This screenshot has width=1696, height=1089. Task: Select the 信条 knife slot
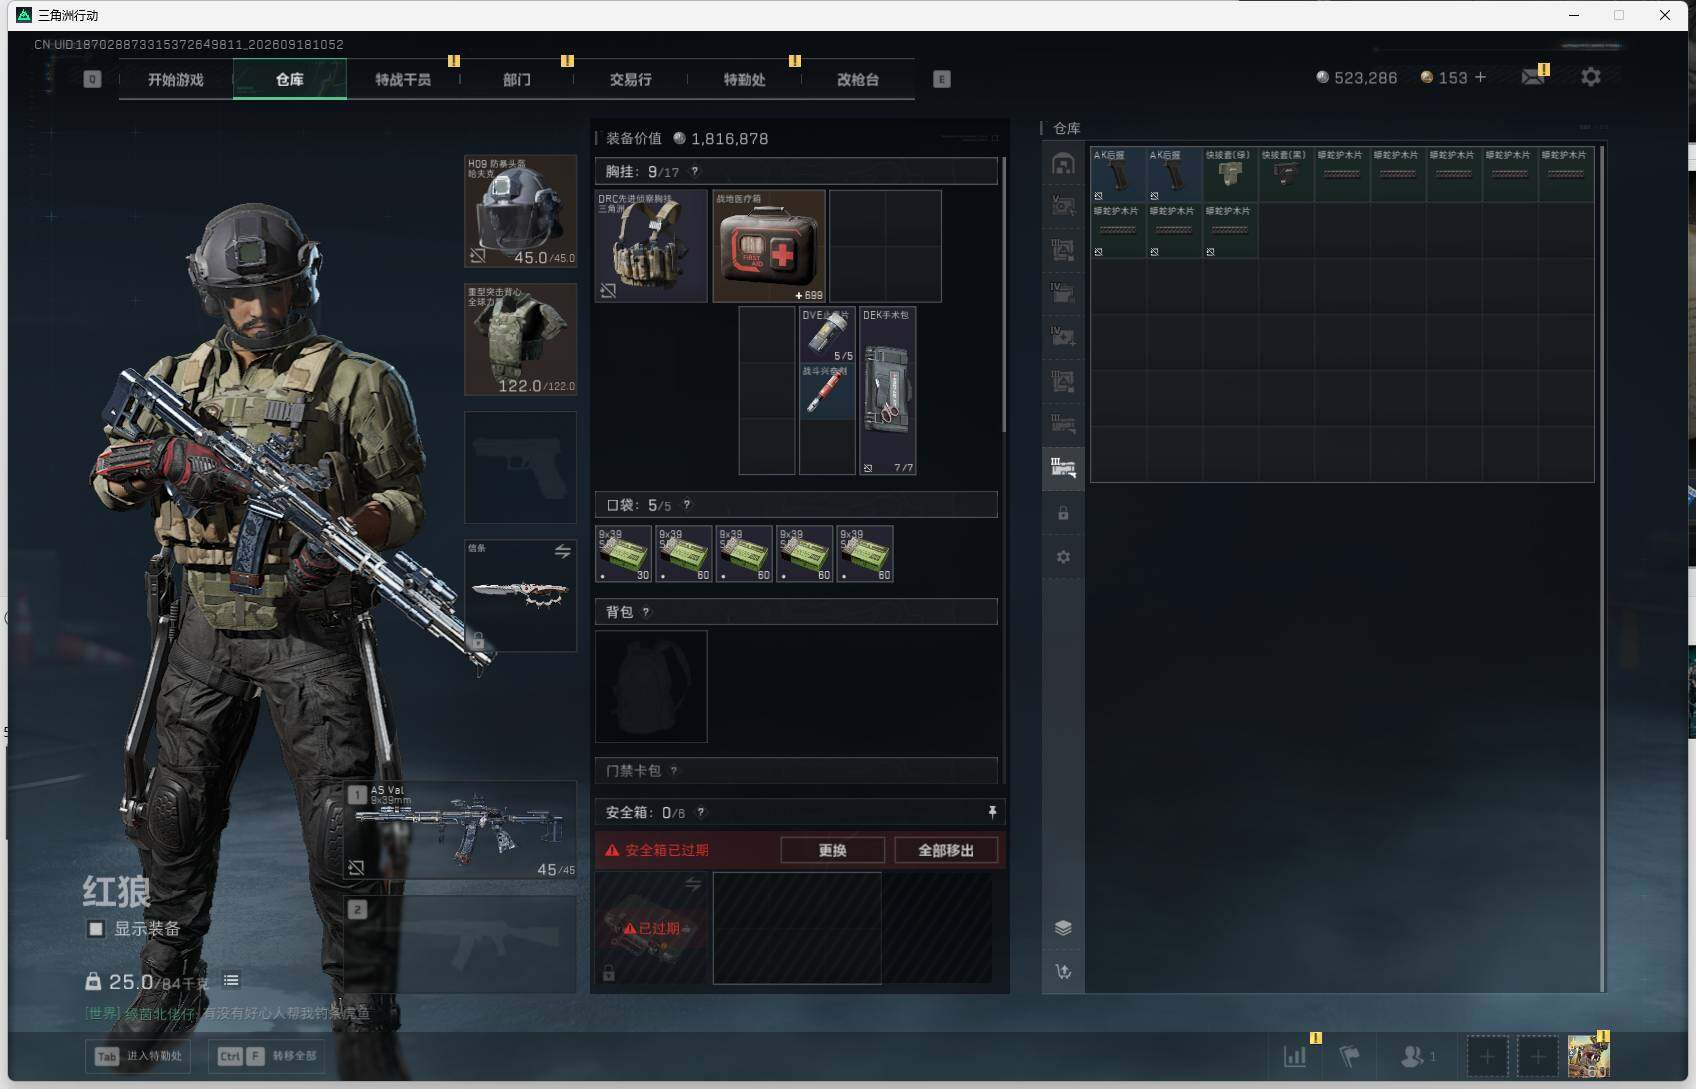point(520,596)
